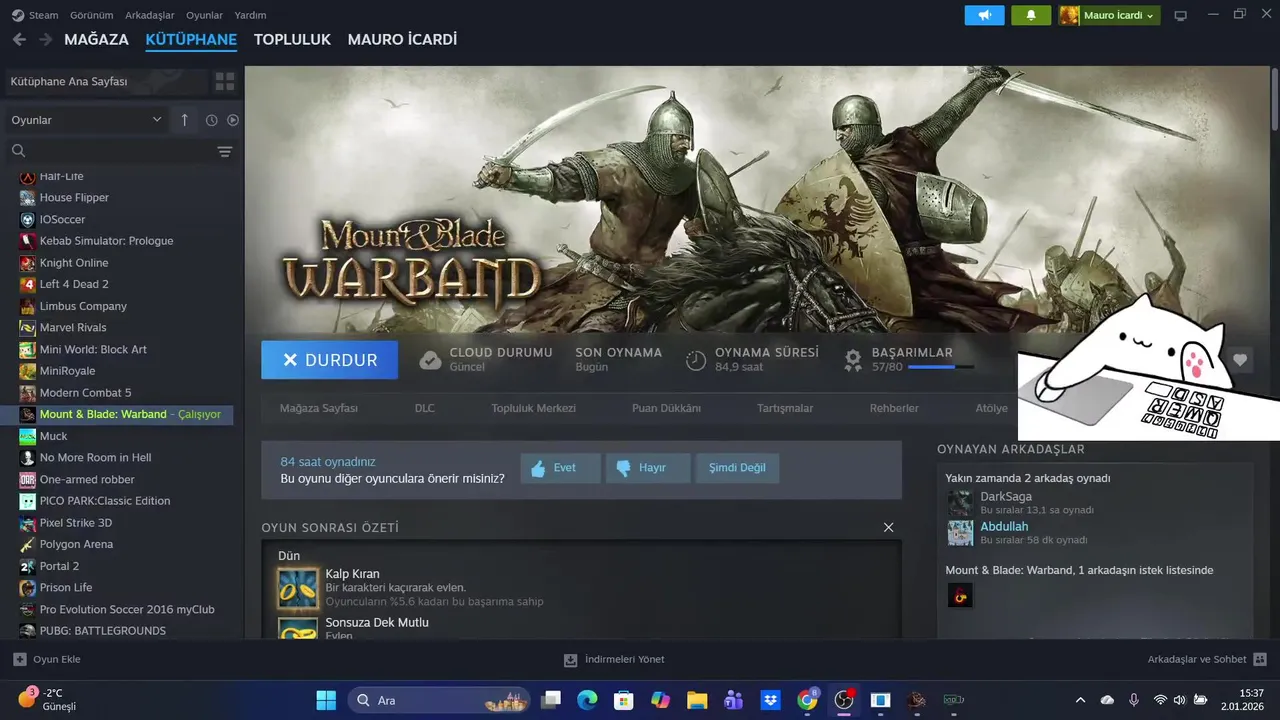Image resolution: width=1280 pixels, height=720 pixels.
Task: Click the Sonsuza Dek Mutlu achievement icon
Action: (x=298, y=629)
